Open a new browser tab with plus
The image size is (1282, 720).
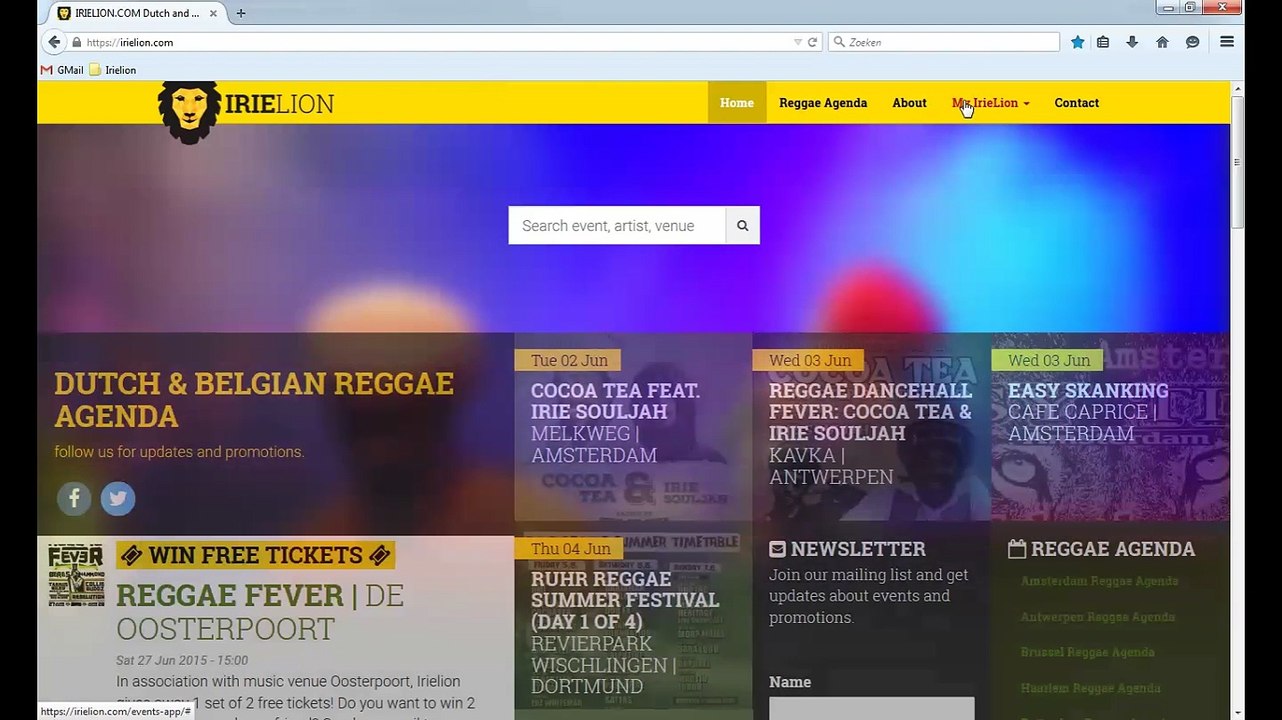click(240, 13)
